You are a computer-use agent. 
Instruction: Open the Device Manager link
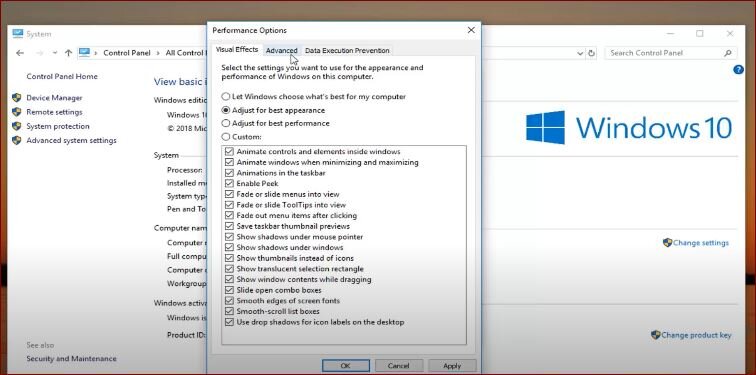click(54, 98)
